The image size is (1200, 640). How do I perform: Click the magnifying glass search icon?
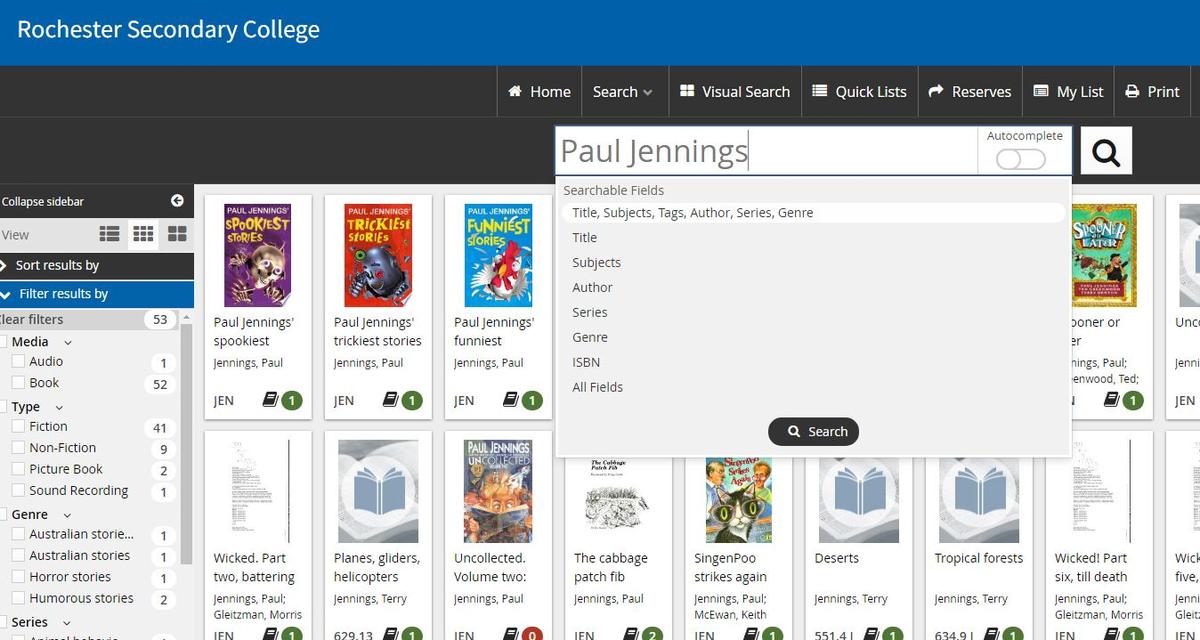tap(1106, 152)
